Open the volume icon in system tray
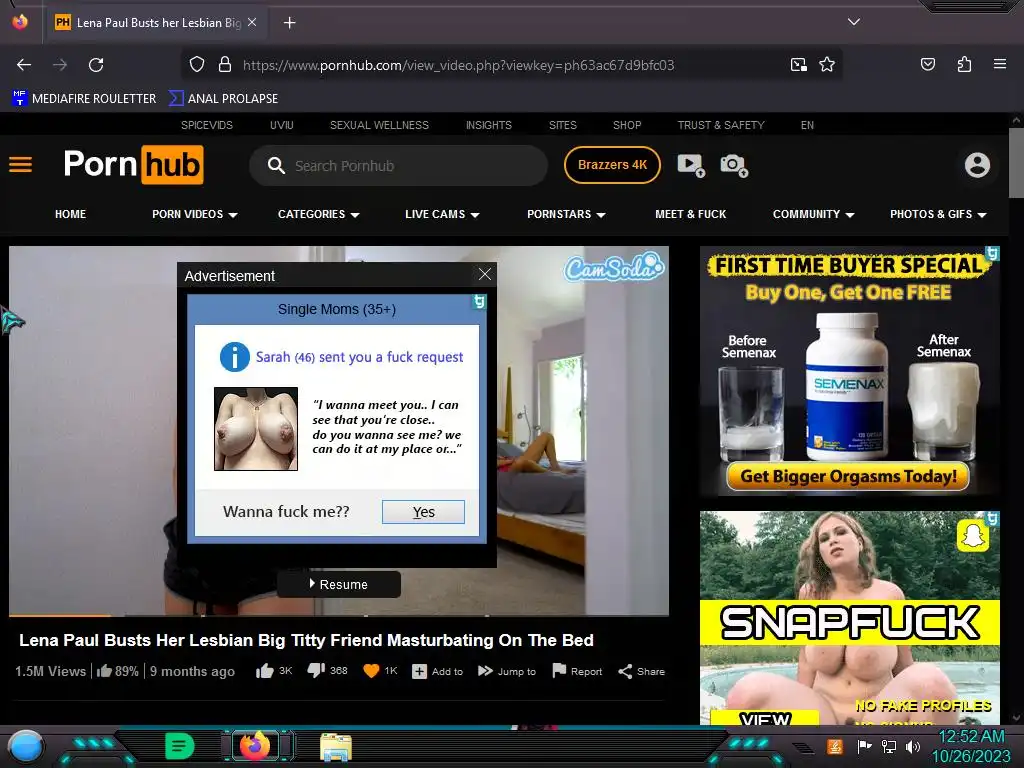Image resolution: width=1024 pixels, height=768 pixels. (912, 746)
